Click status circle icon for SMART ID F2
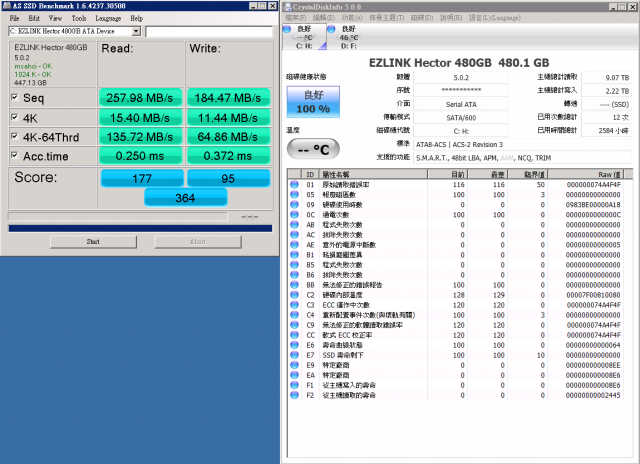The width and height of the screenshot is (640, 464). pos(294,395)
